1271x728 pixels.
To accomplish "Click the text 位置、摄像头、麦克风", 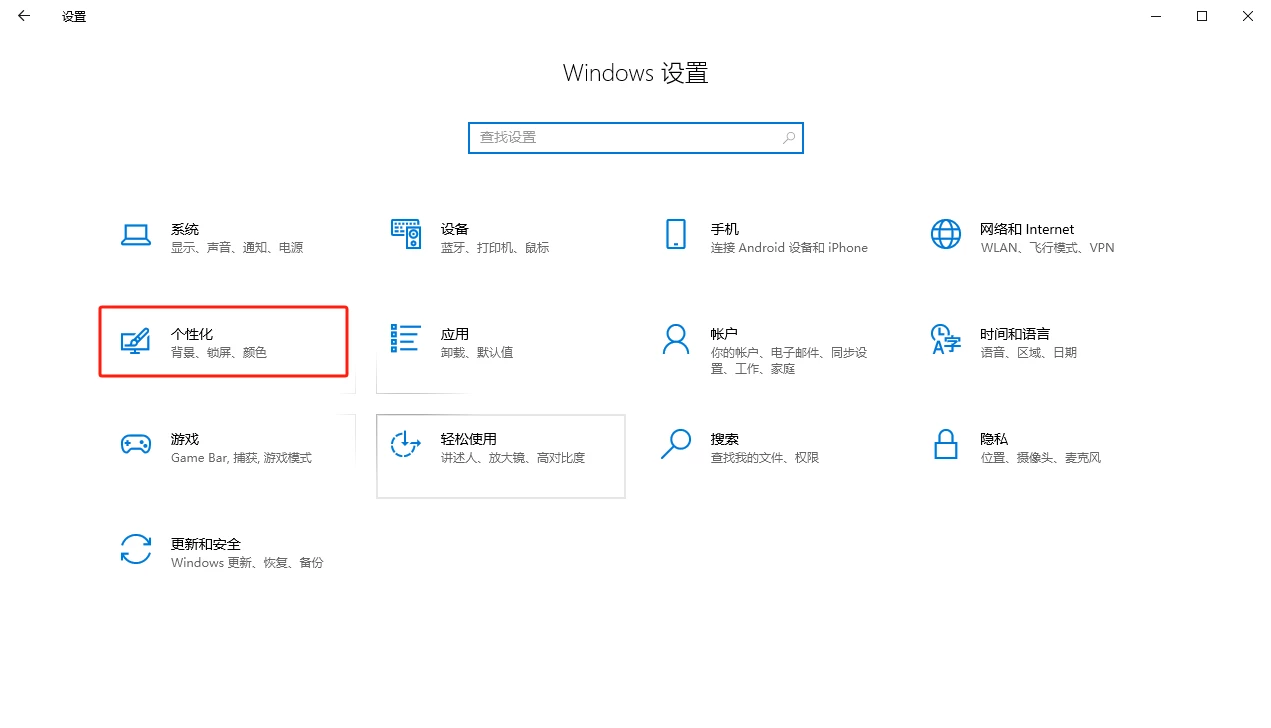I will pyautogui.click(x=1040, y=458).
